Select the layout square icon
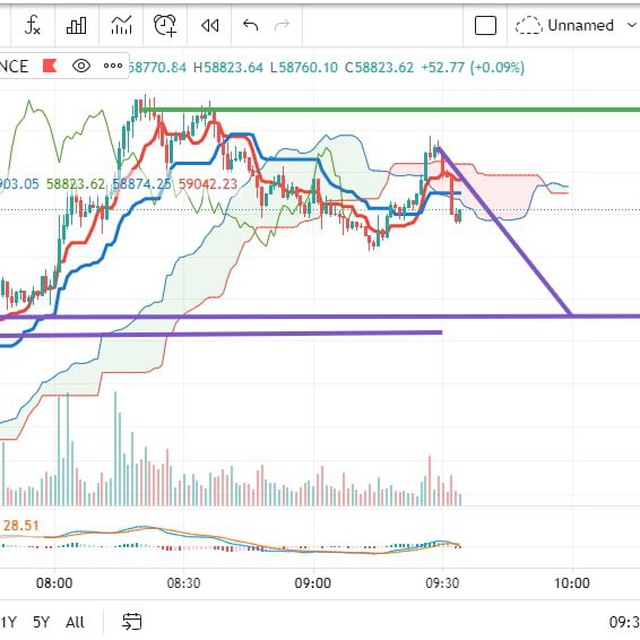 click(x=486, y=25)
